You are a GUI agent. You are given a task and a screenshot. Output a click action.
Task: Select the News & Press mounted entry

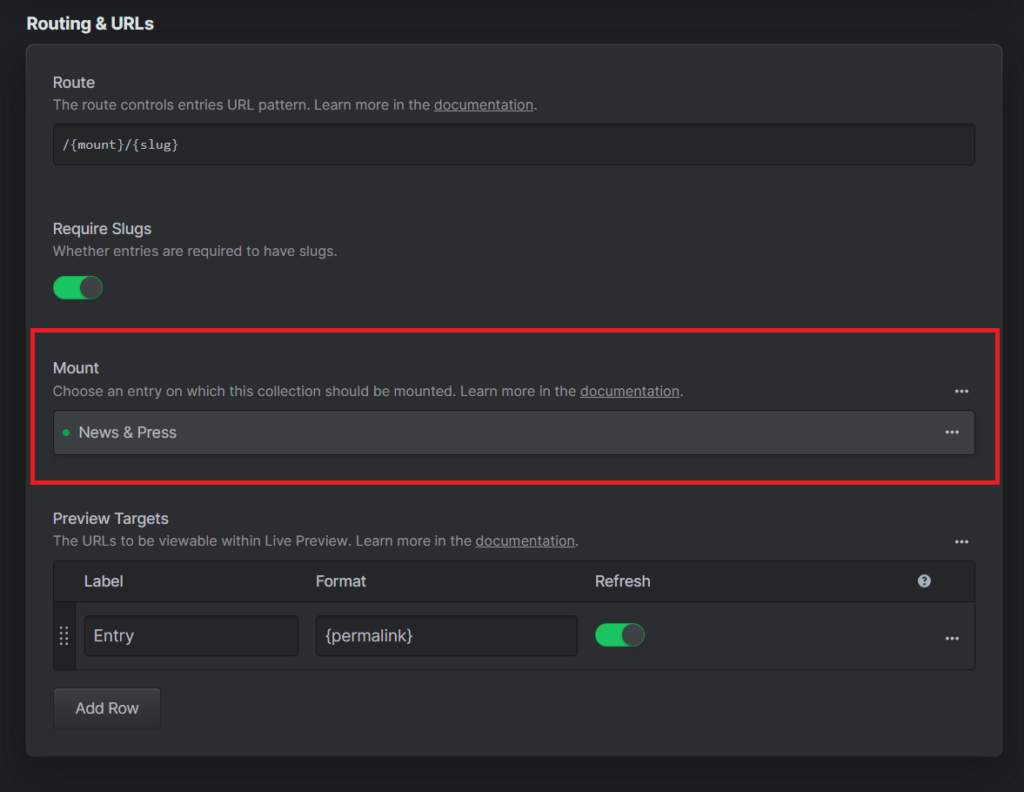click(128, 433)
